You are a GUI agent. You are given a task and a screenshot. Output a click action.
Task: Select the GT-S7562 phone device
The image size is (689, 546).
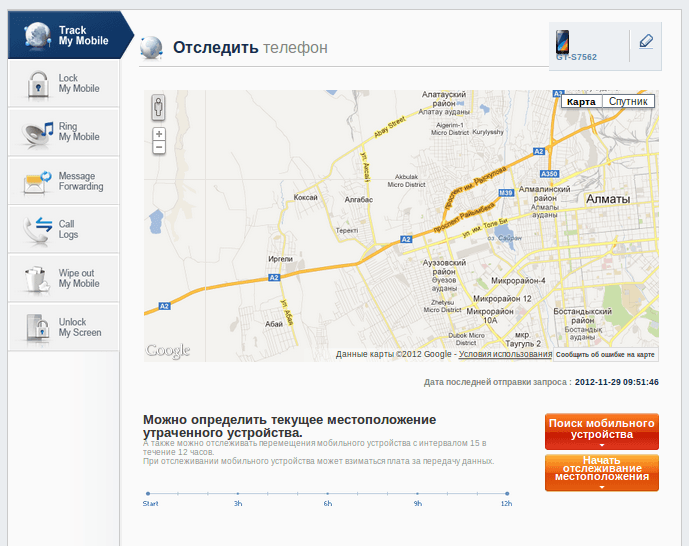(x=576, y=46)
